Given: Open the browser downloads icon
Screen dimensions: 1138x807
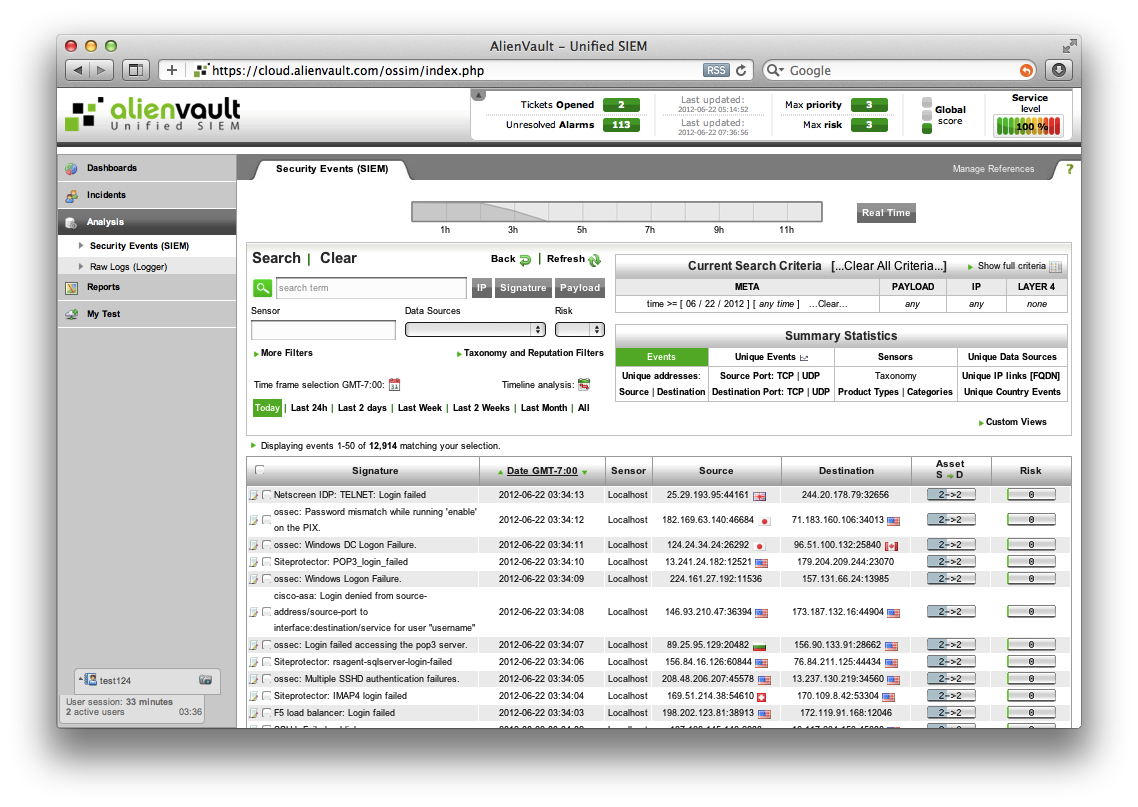Looking at the screenshot, I should [x=1059, y=70].
